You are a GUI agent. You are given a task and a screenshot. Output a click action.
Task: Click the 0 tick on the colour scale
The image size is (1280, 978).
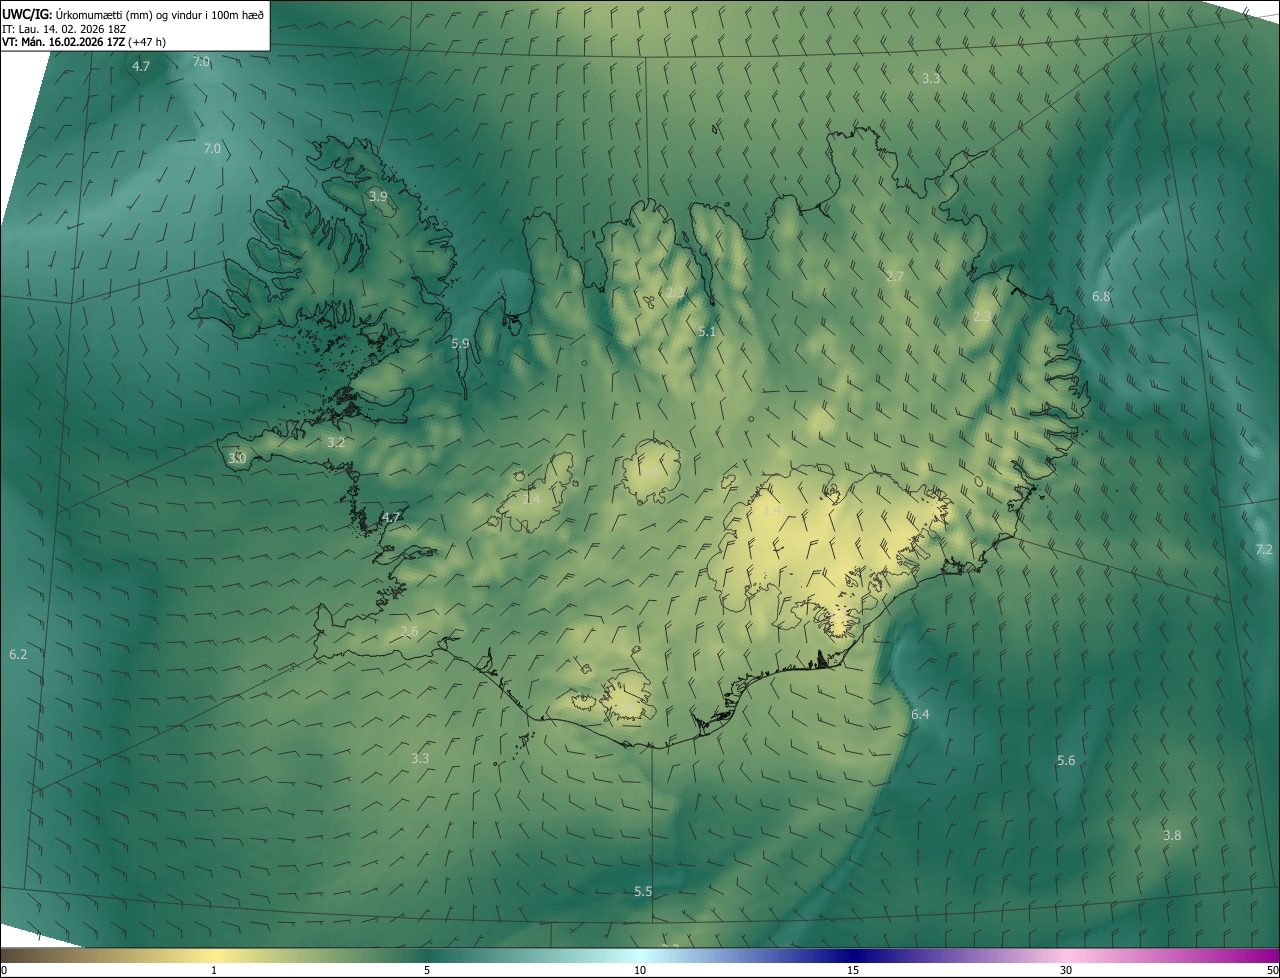[4, 970]
